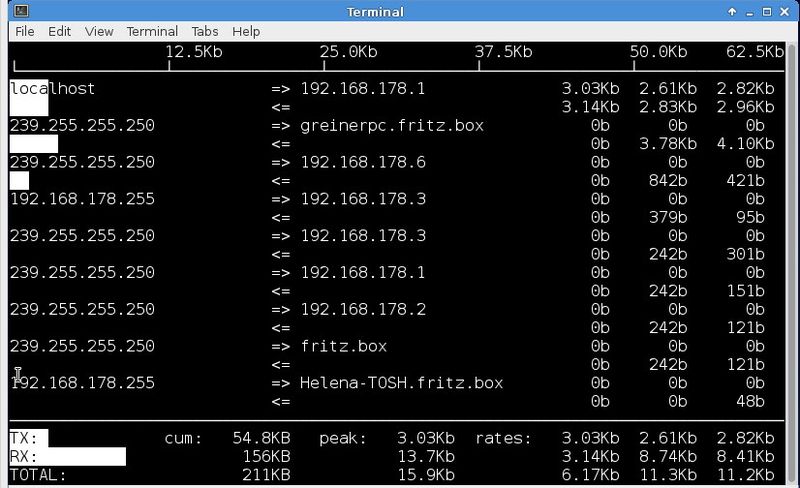Click the roll-up arrow window button
Screen dimensions: 800x488
tap(732, 12)
